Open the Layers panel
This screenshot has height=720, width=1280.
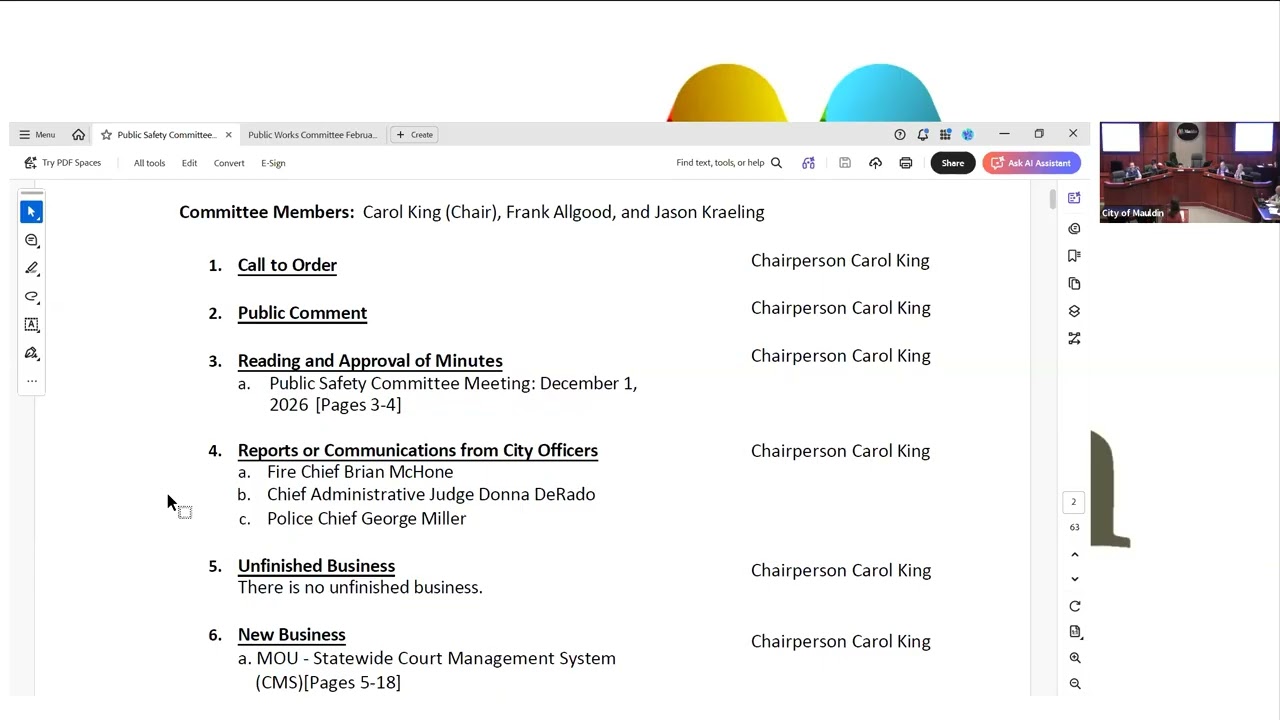pos(1074,311)
